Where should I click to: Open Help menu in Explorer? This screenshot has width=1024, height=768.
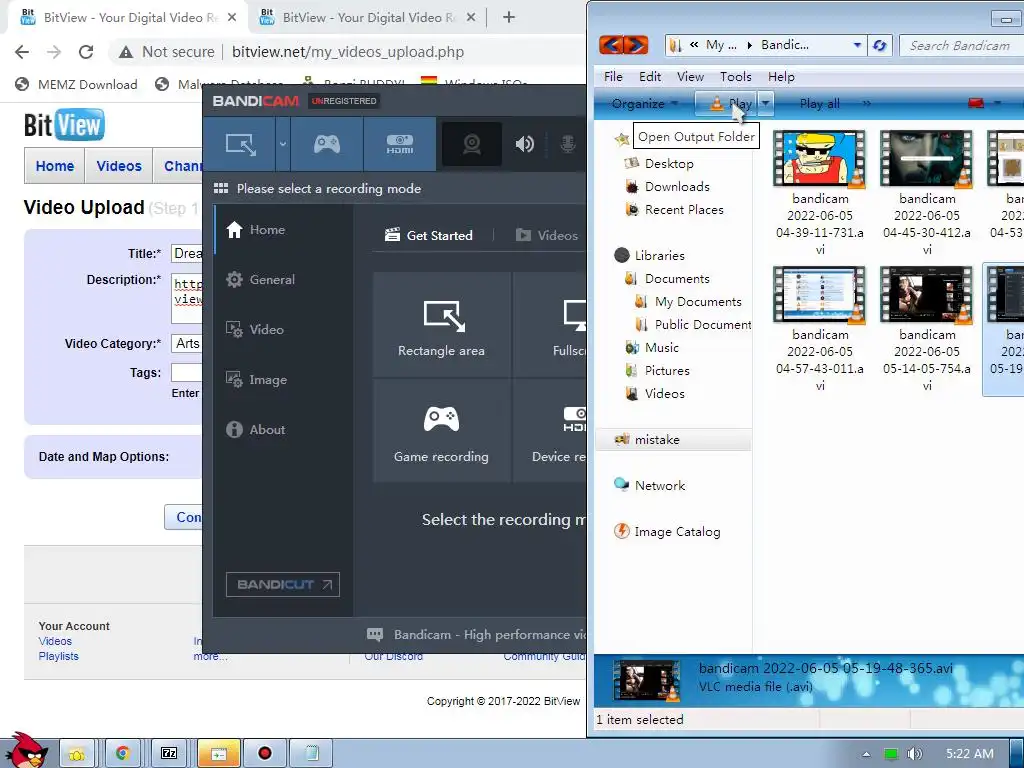pos(781,77)
